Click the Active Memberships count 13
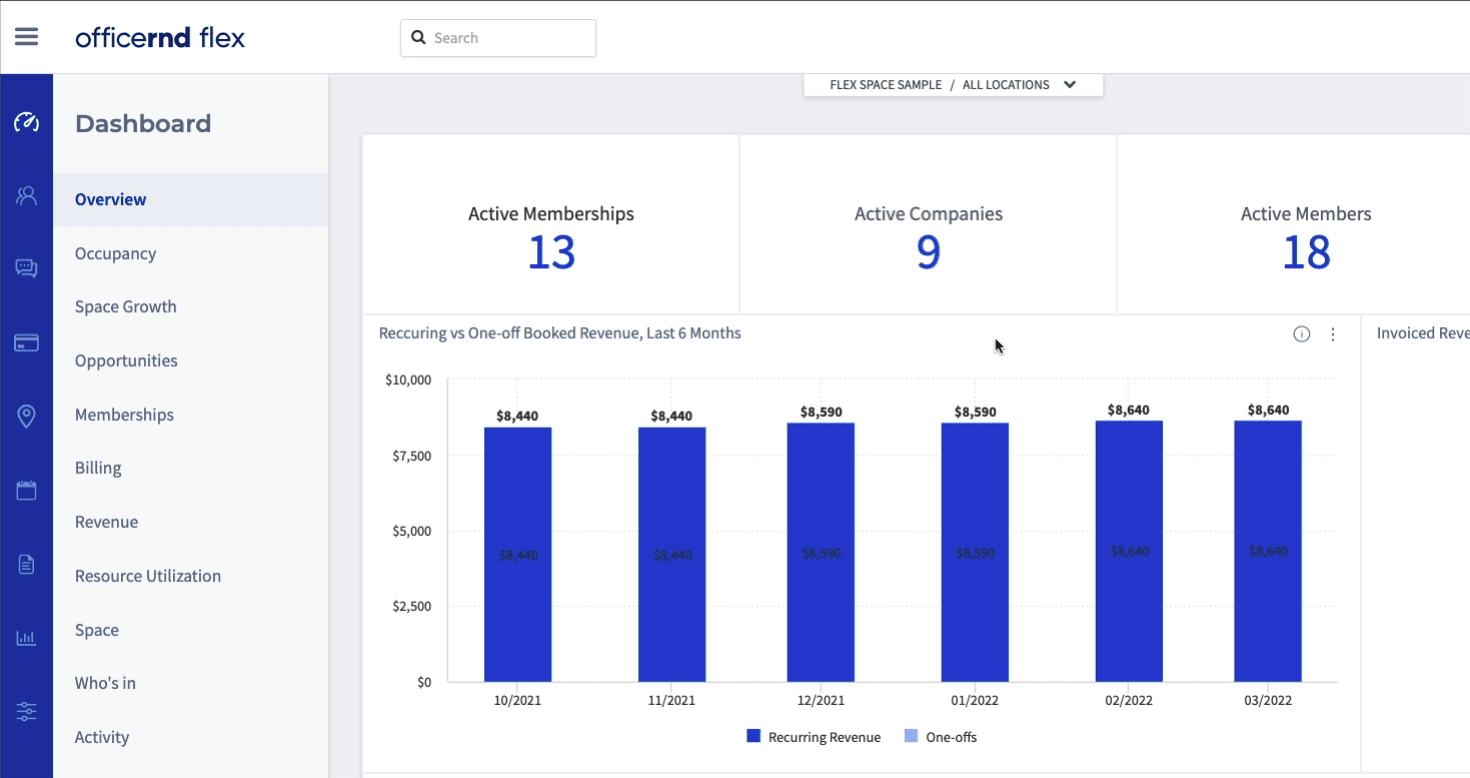1470x778 pixels. pyautogui.click(x=551, y=253)
